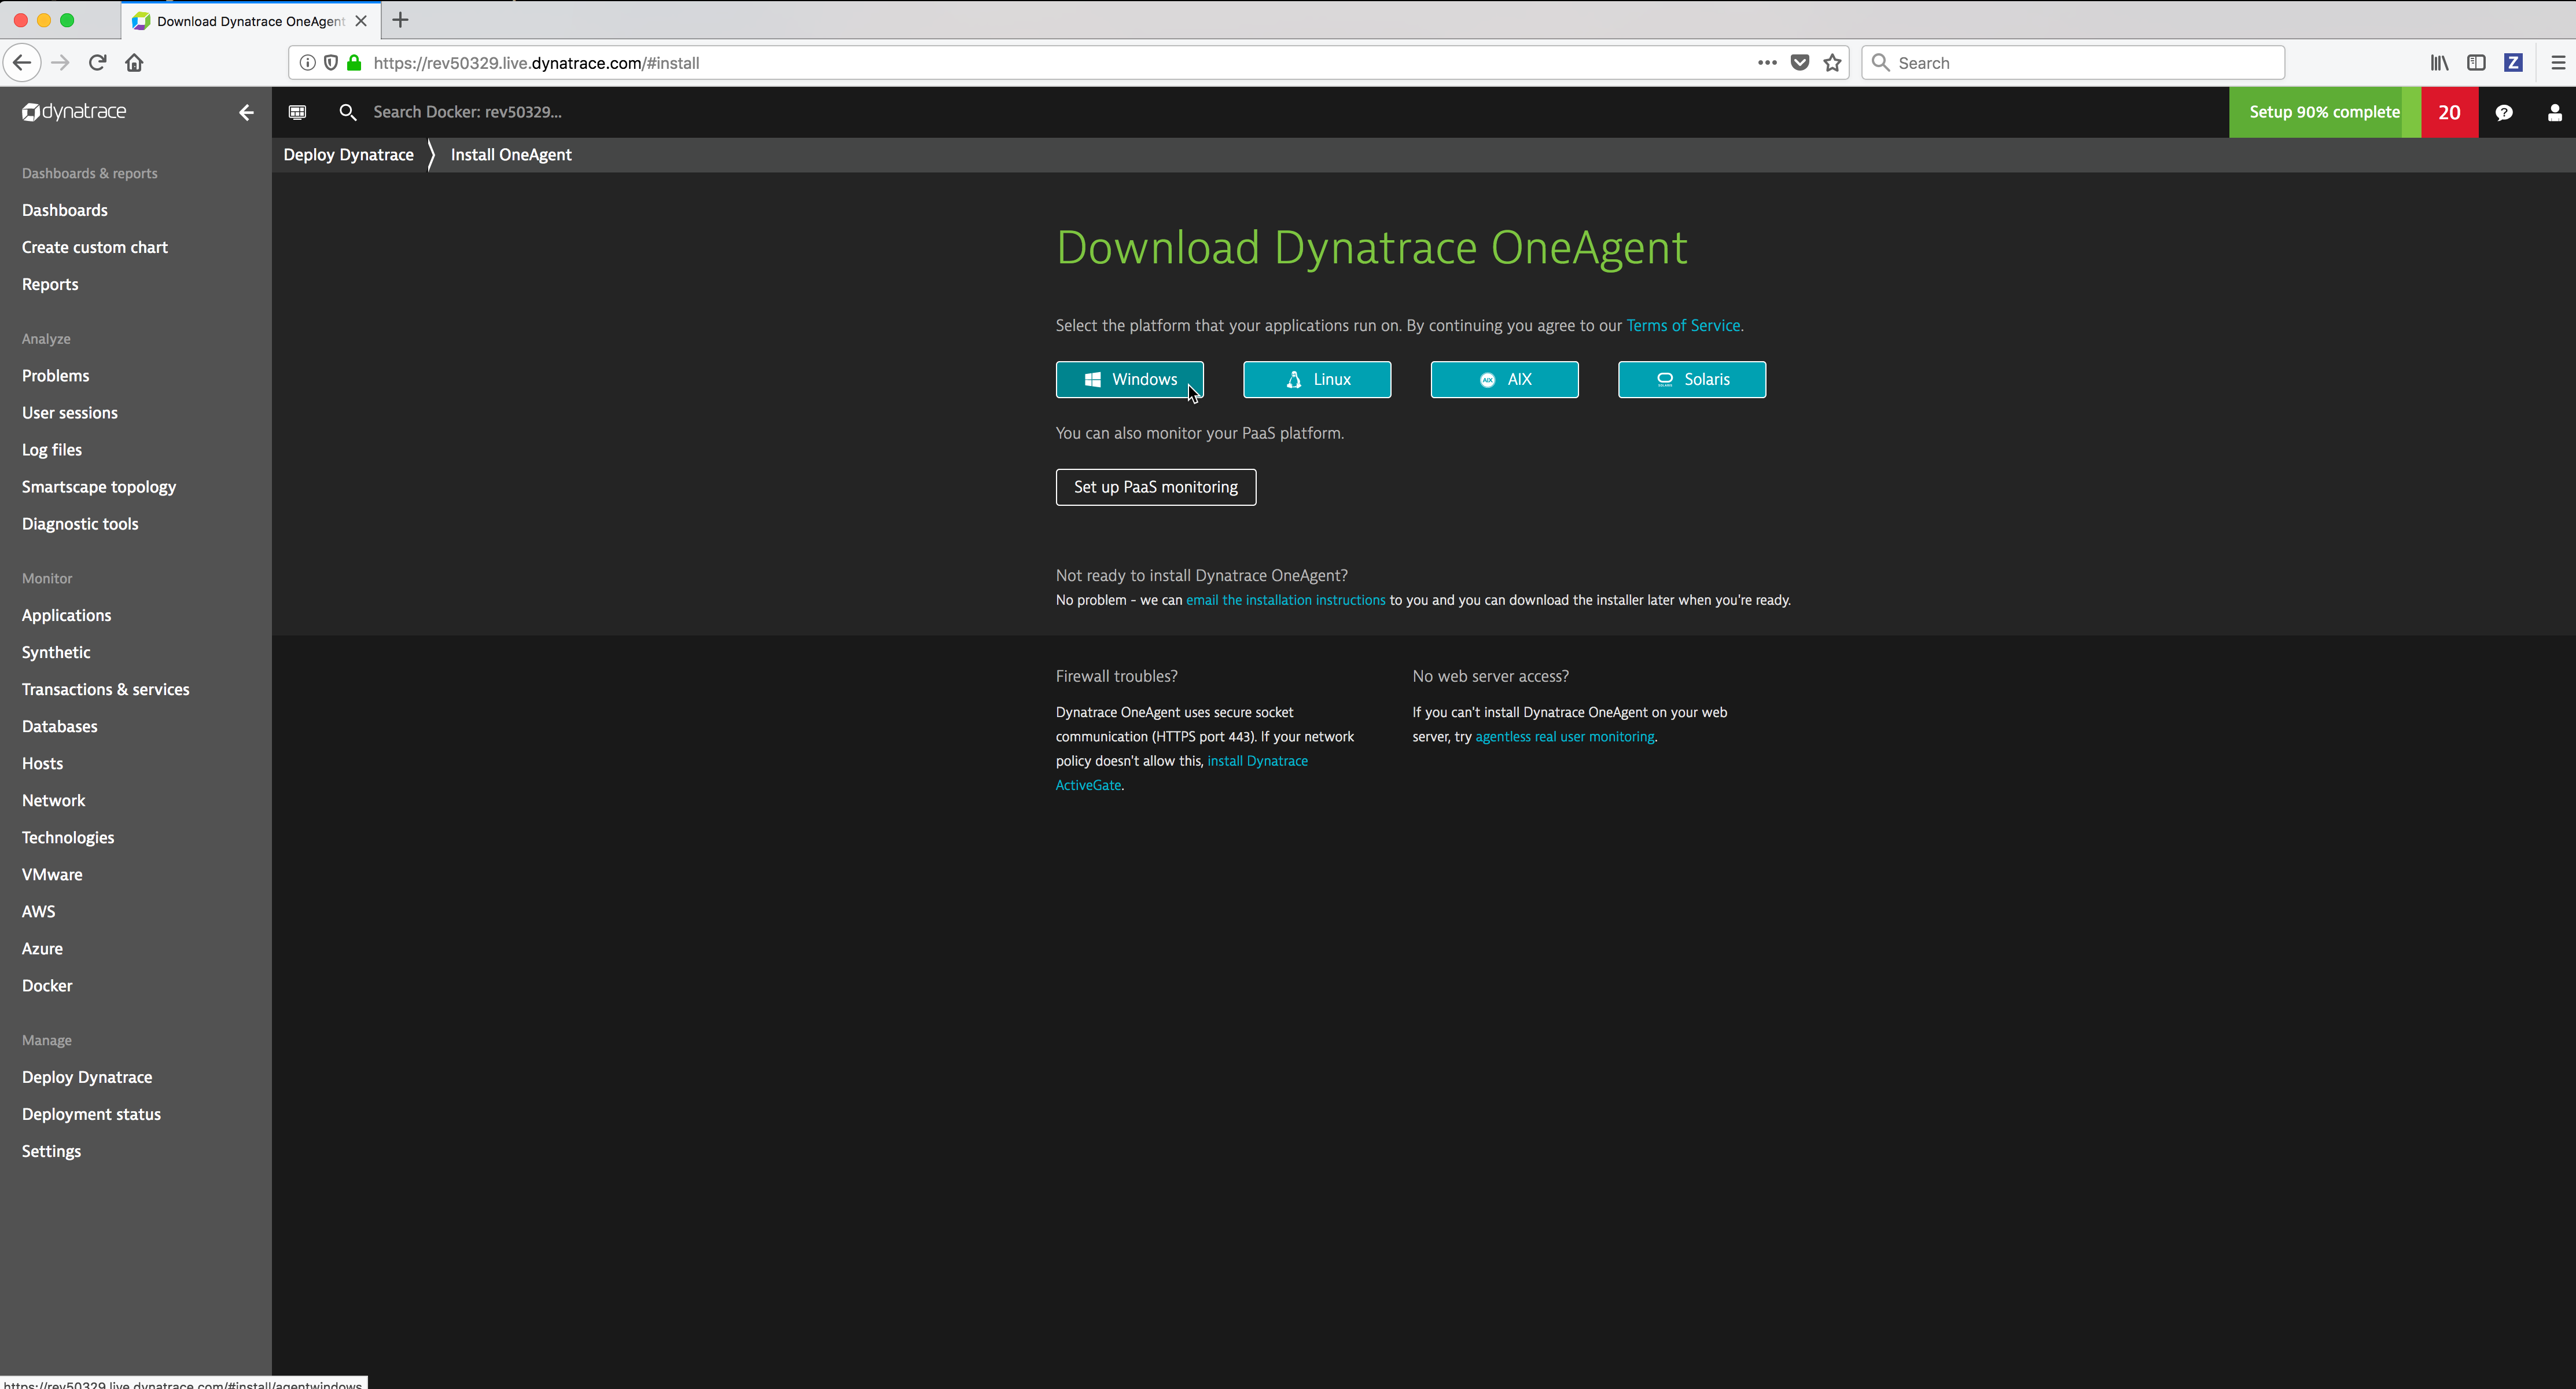
Task: Click the browser forward button
Action: (x=60, y=62)
